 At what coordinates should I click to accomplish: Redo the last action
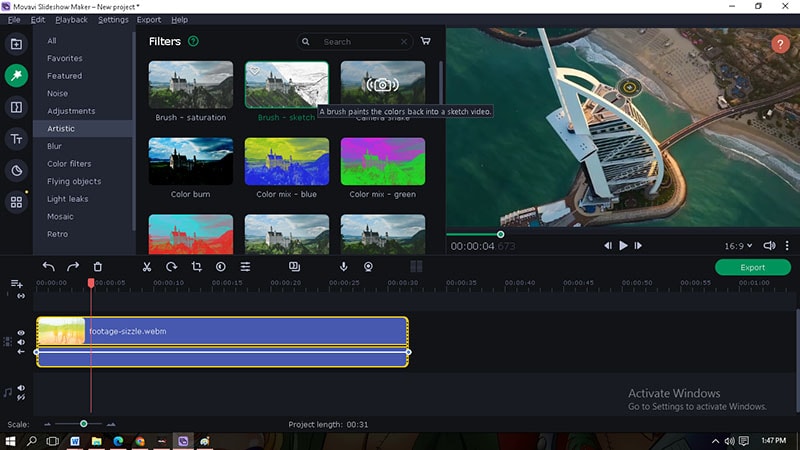point(73,266)
